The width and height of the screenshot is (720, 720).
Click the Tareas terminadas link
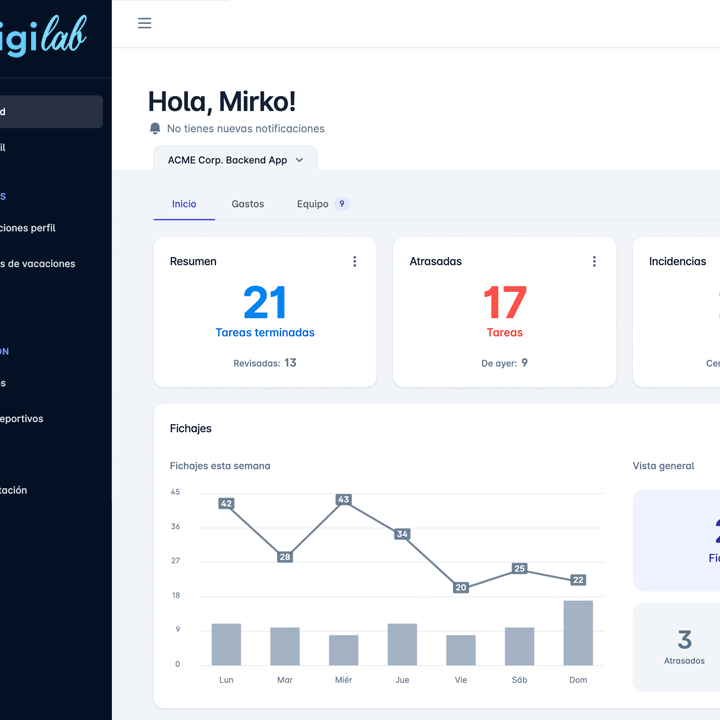pyautogui.click(x=265, y=332)
